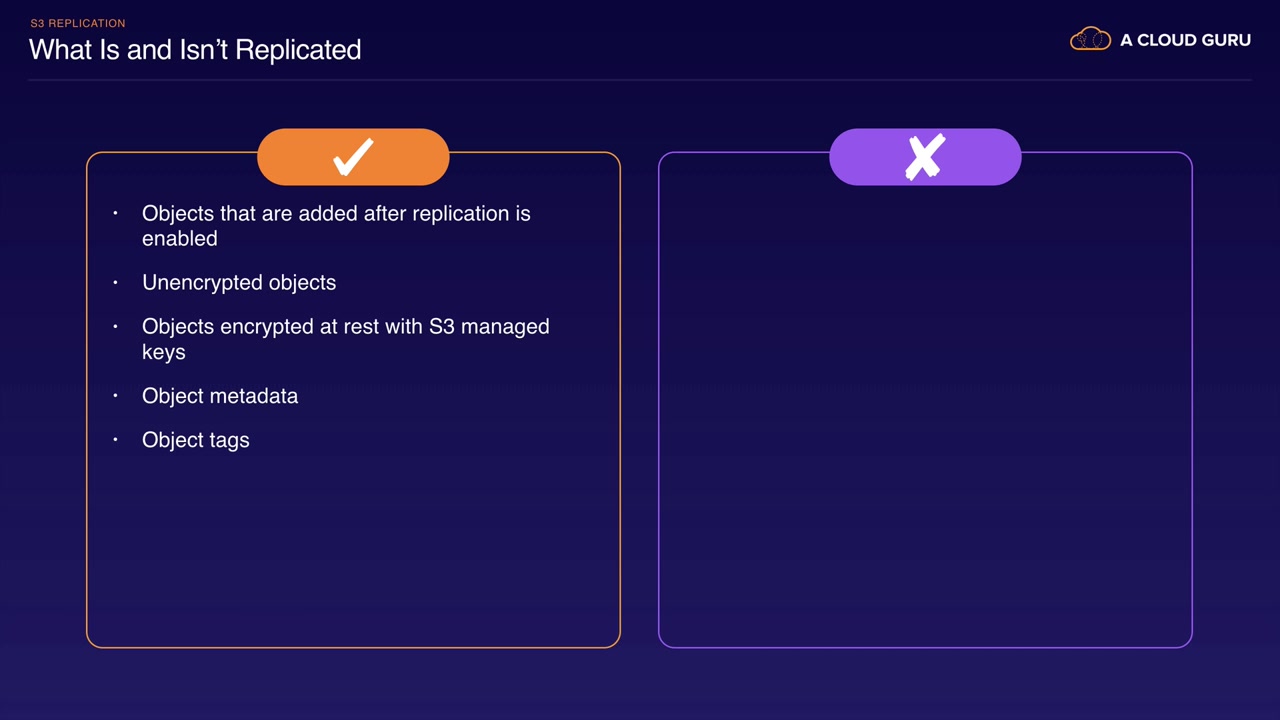Click the "Object metadata" bullet text
This screenshot has height=720, width=1280.
pyautogui.click(x=220, y=396)
